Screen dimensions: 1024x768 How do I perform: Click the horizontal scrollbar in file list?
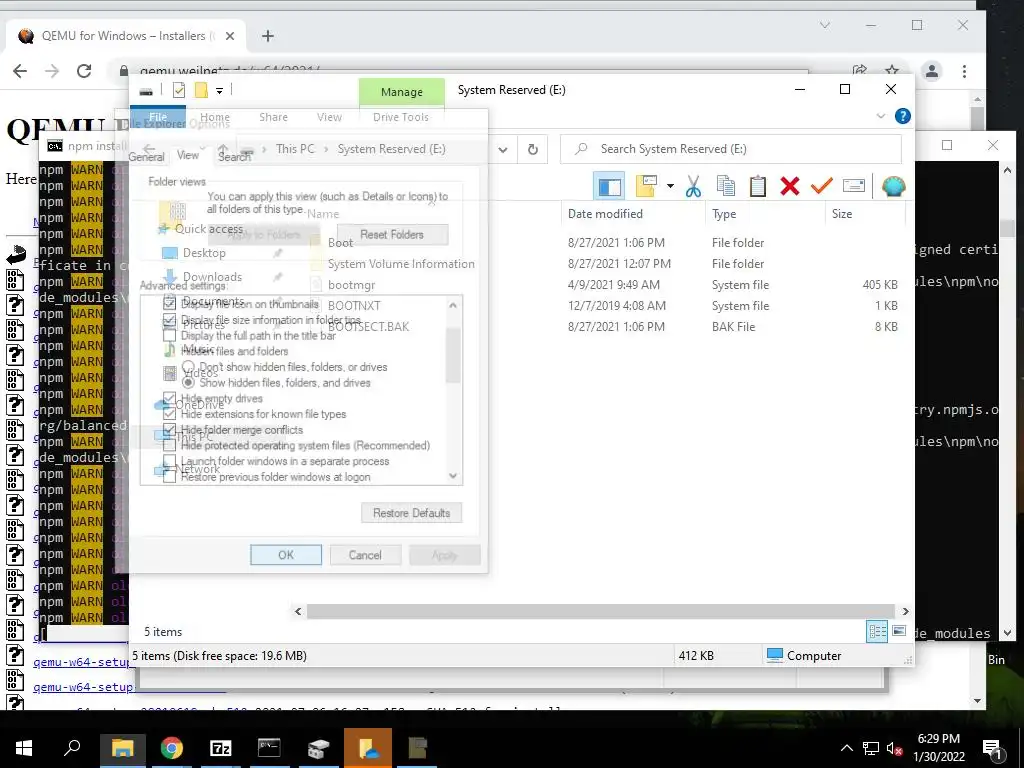[x=601, y=611]
